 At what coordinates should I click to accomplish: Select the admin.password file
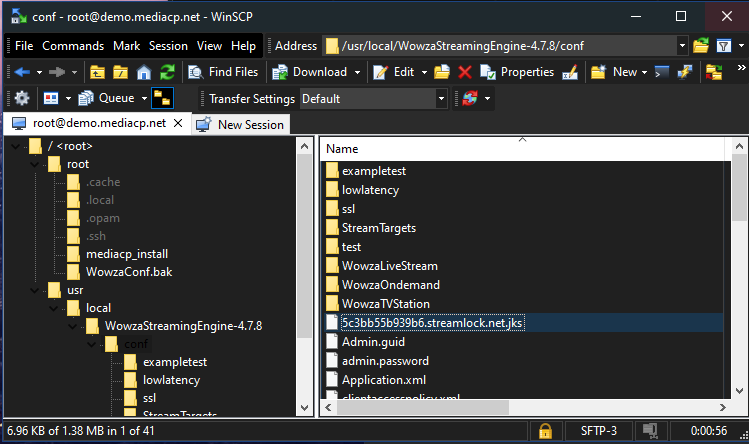pyautogui.click(x=385, y=361)
